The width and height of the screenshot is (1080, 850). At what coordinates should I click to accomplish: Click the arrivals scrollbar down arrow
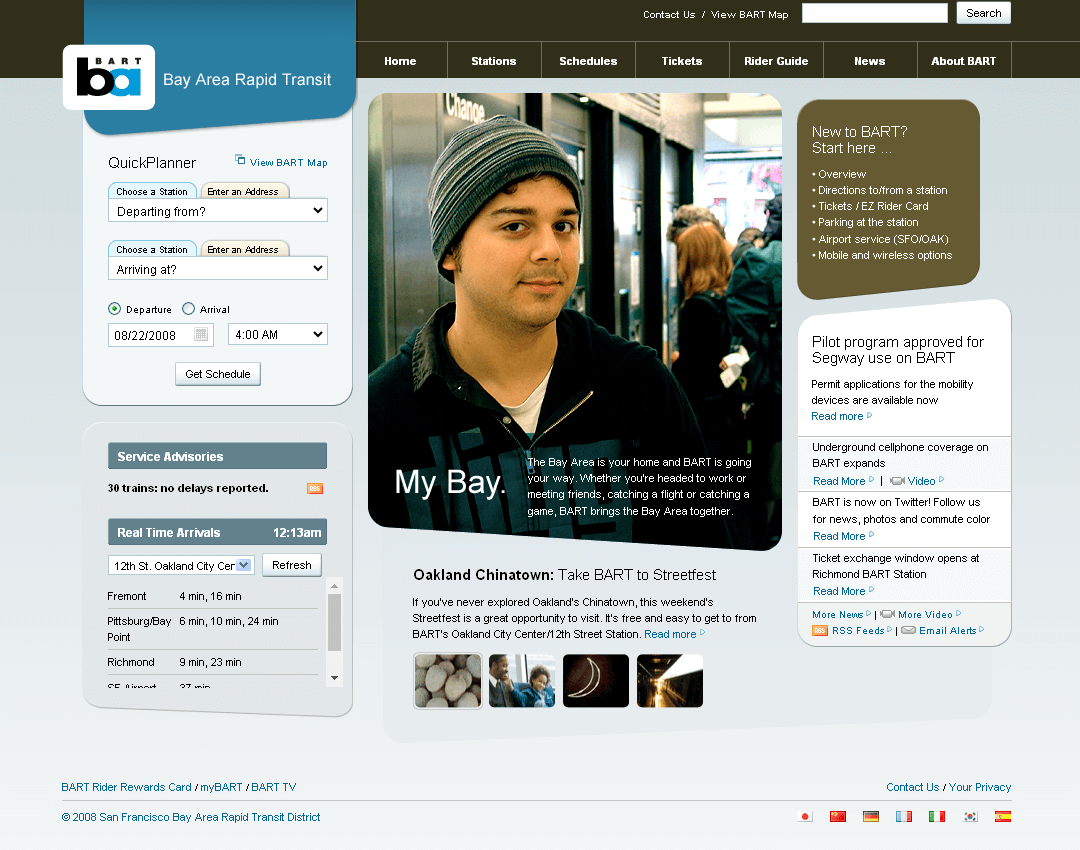click(x=335, y=678)
